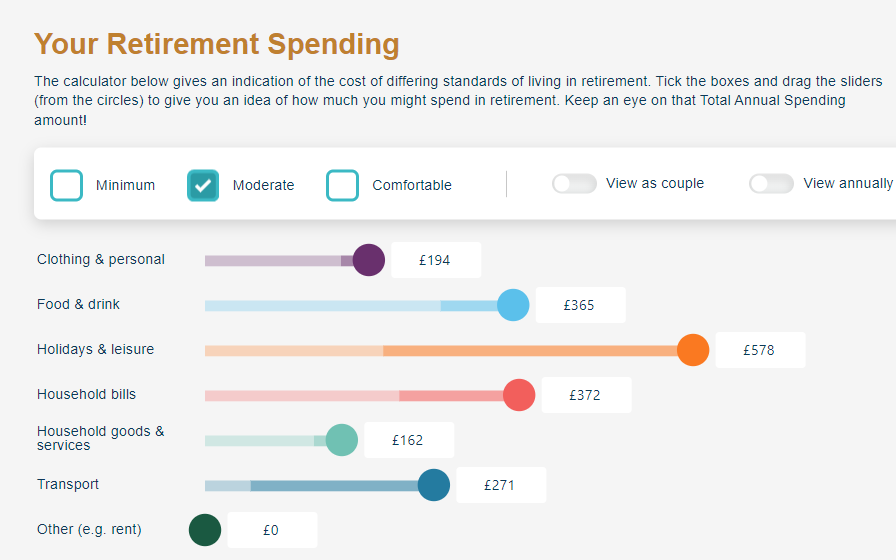Screen dimensions: 896x560
Task: Click the purple Clothing & personal slider handle
Action: [x=369, y=260]
